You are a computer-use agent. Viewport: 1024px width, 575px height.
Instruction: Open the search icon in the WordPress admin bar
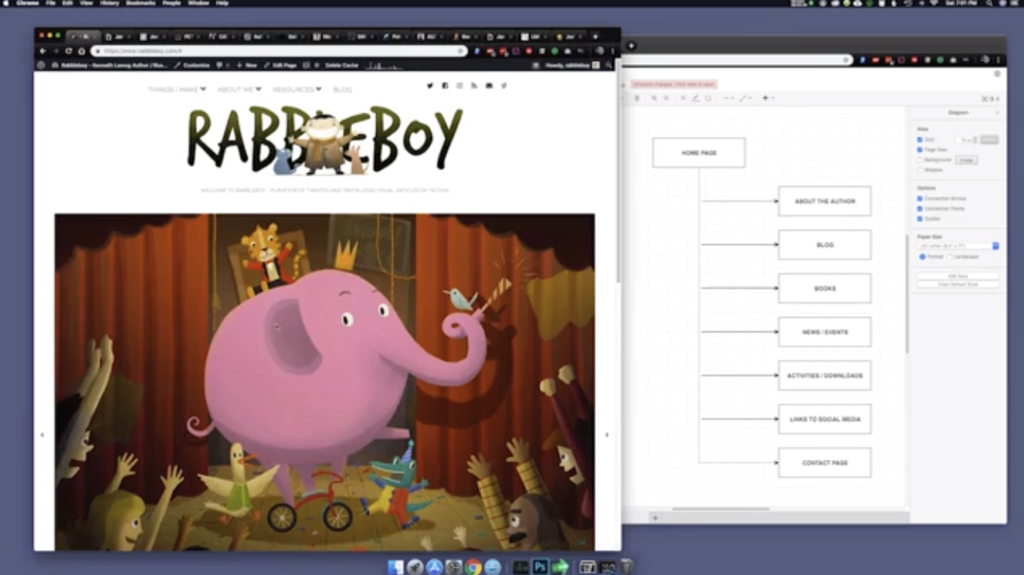609,65
